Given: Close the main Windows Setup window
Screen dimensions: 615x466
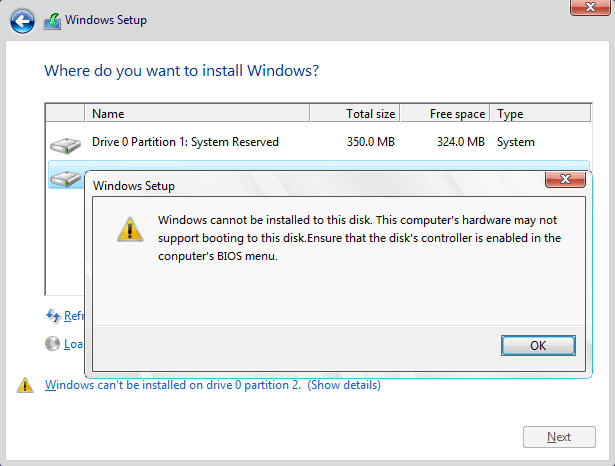Looking at the screenshot, I should [x=589, y=8].
